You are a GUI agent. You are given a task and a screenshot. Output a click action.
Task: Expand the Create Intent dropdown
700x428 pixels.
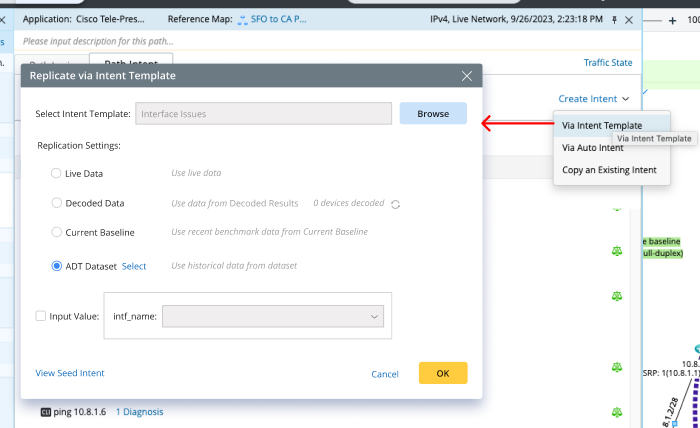click(594, 98)
